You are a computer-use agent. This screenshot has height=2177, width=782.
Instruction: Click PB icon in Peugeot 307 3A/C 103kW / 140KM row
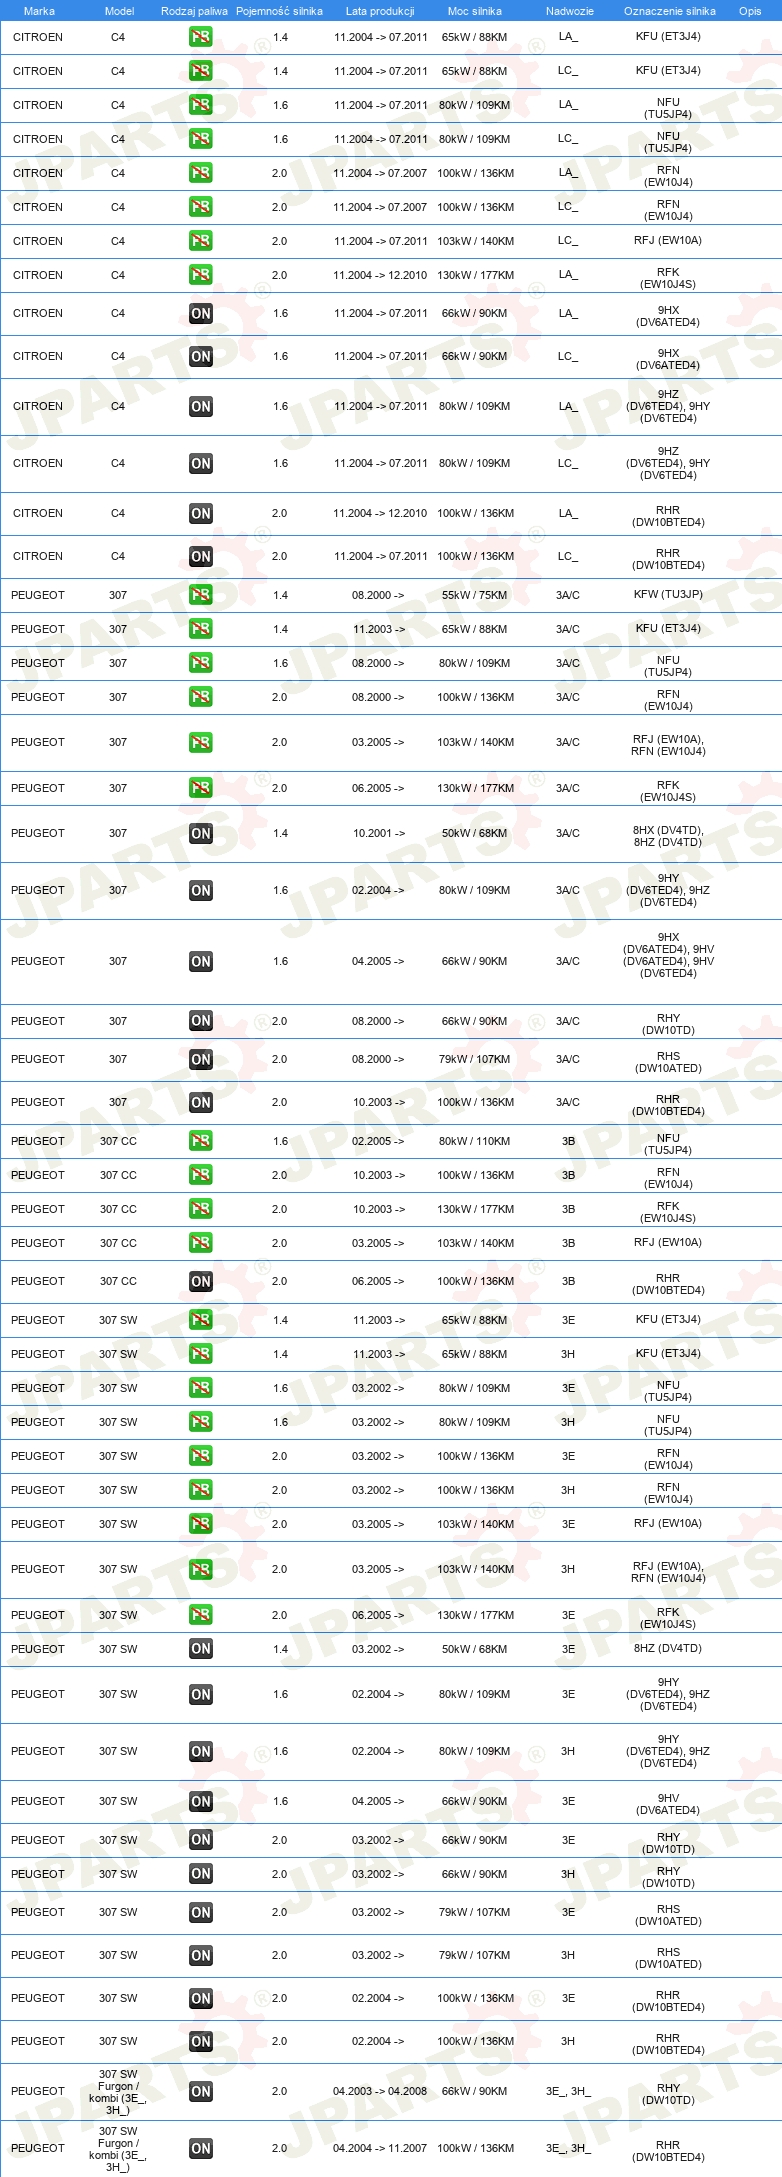click(x=200, y=742)
